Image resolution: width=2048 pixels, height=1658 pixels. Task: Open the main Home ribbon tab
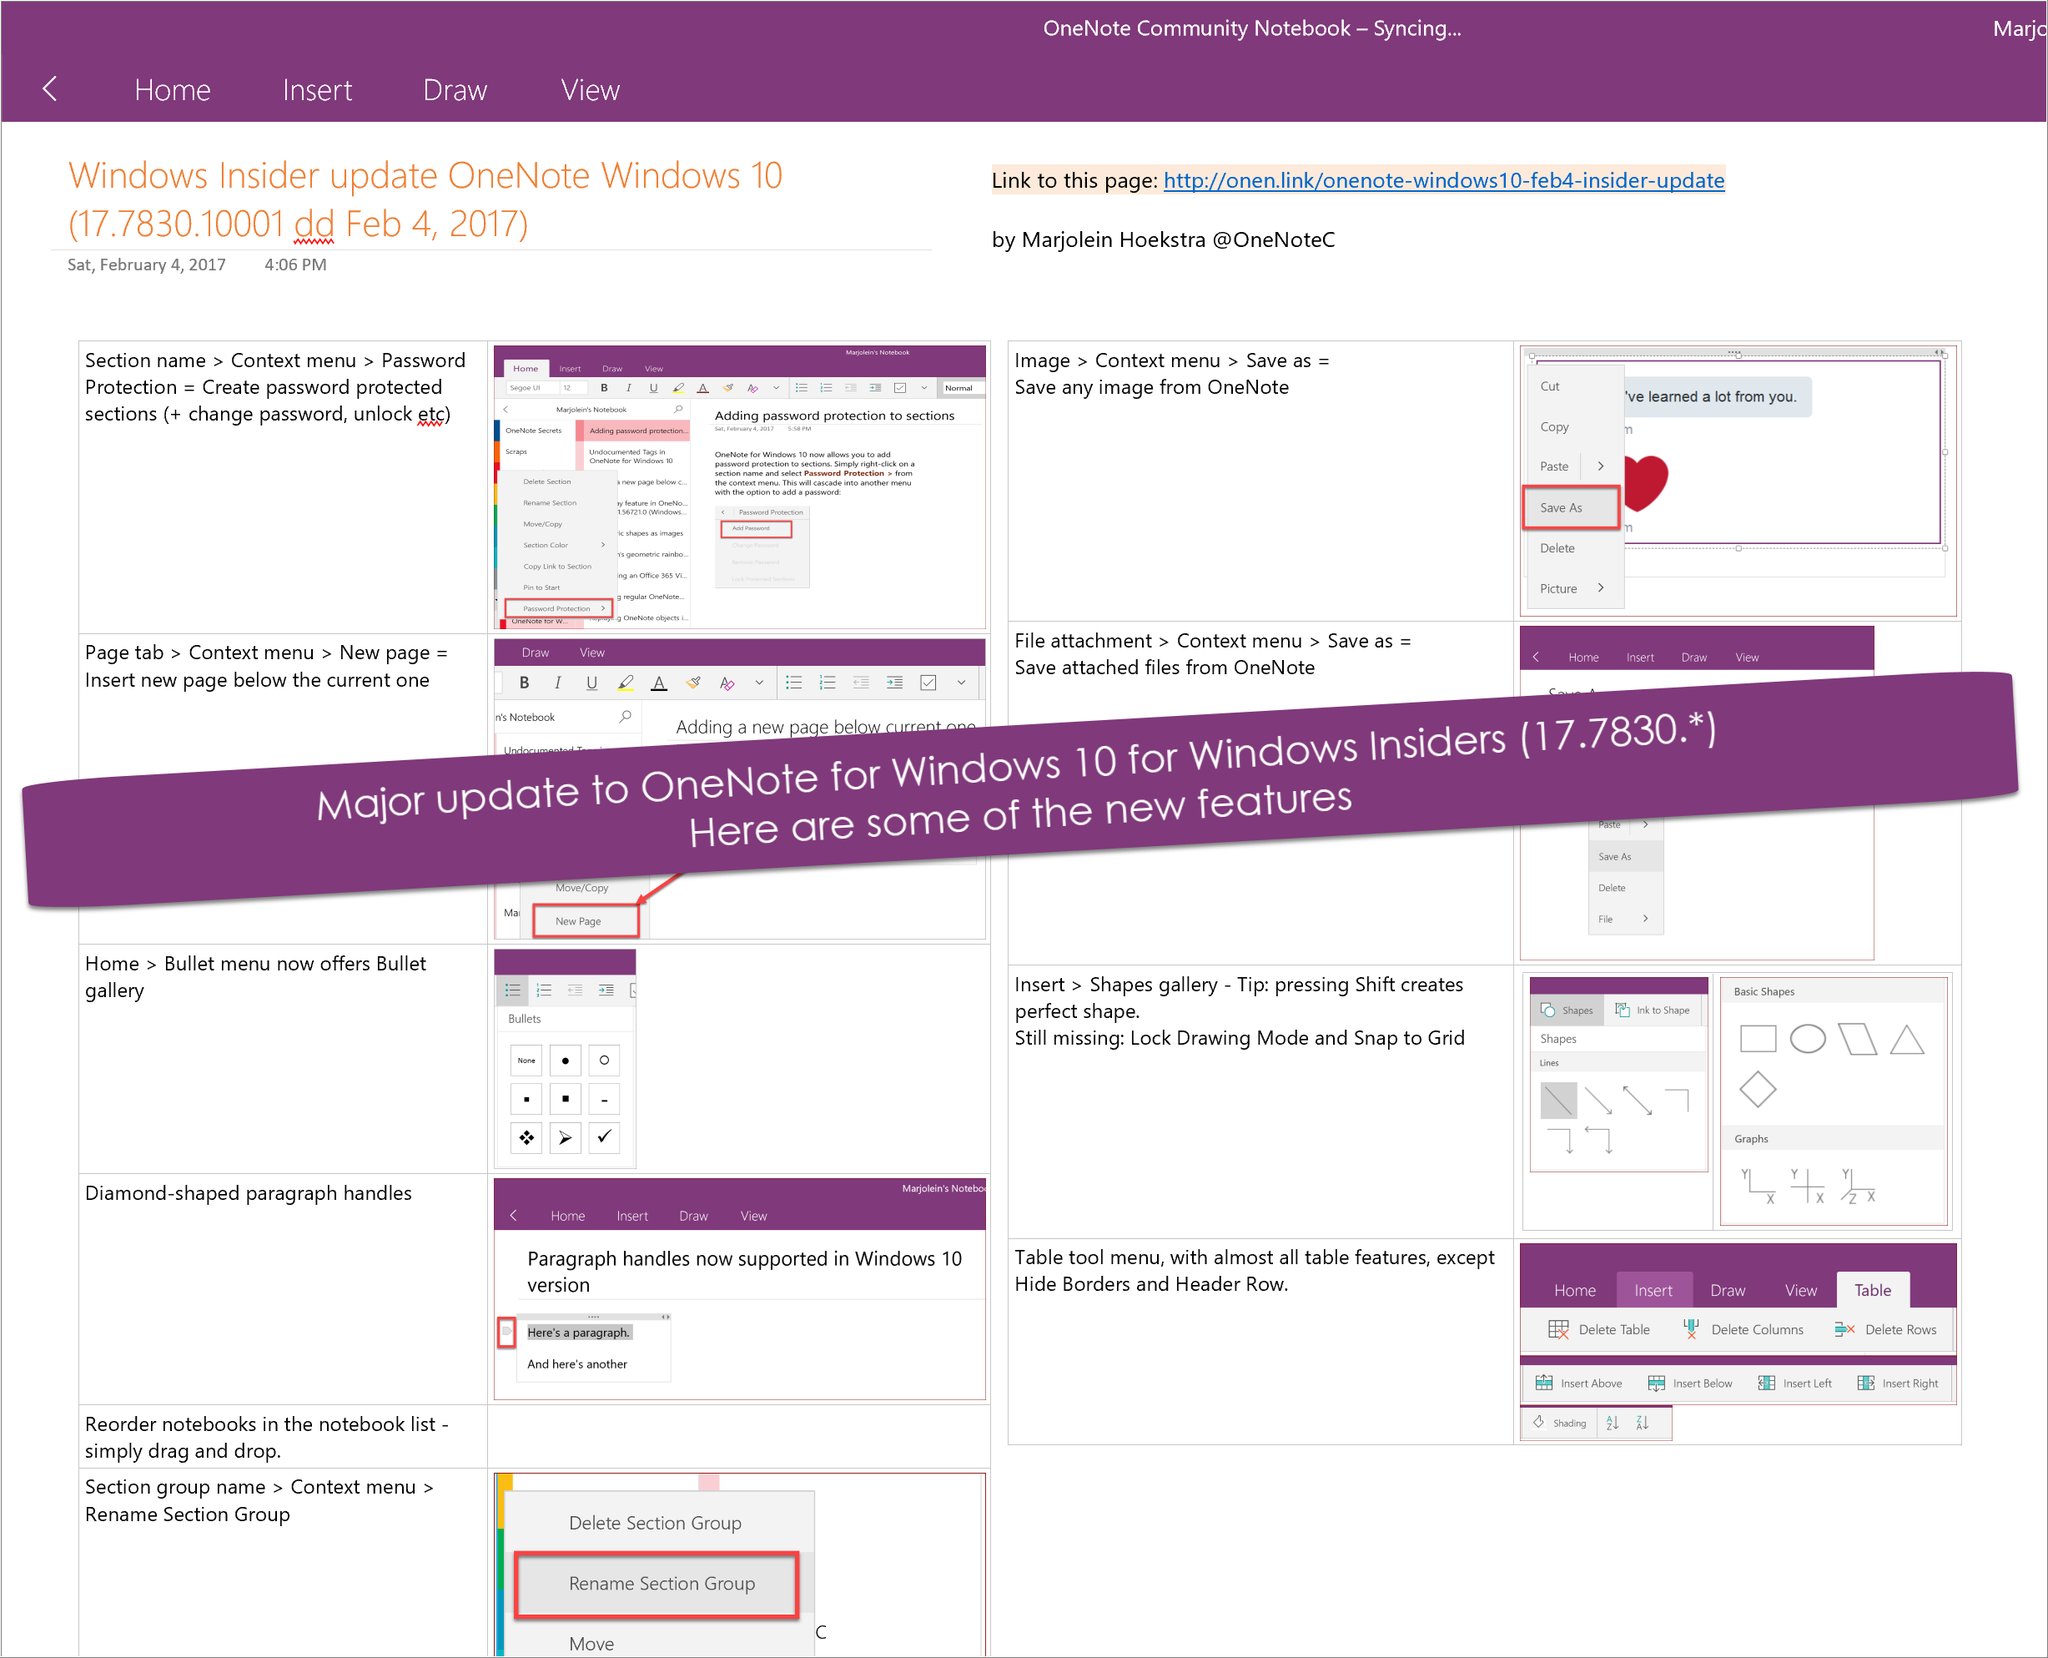172,90
